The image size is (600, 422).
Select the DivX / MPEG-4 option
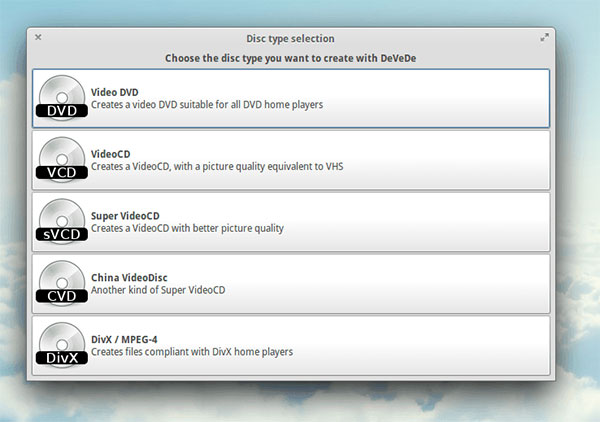pos(291,345)
